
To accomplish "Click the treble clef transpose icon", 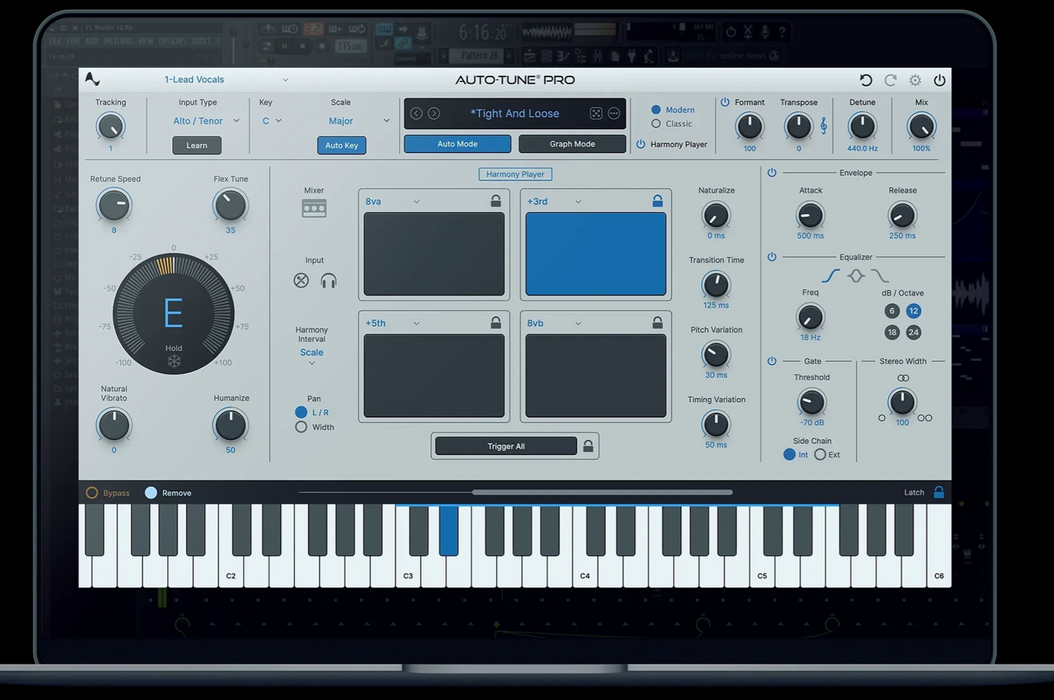I will click(823, 125).
